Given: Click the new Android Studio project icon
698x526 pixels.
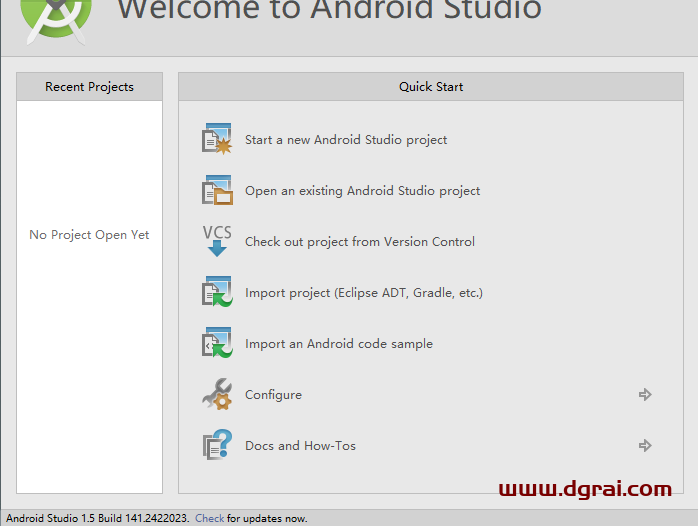Looking at the screenshot, I should (217, 139).
